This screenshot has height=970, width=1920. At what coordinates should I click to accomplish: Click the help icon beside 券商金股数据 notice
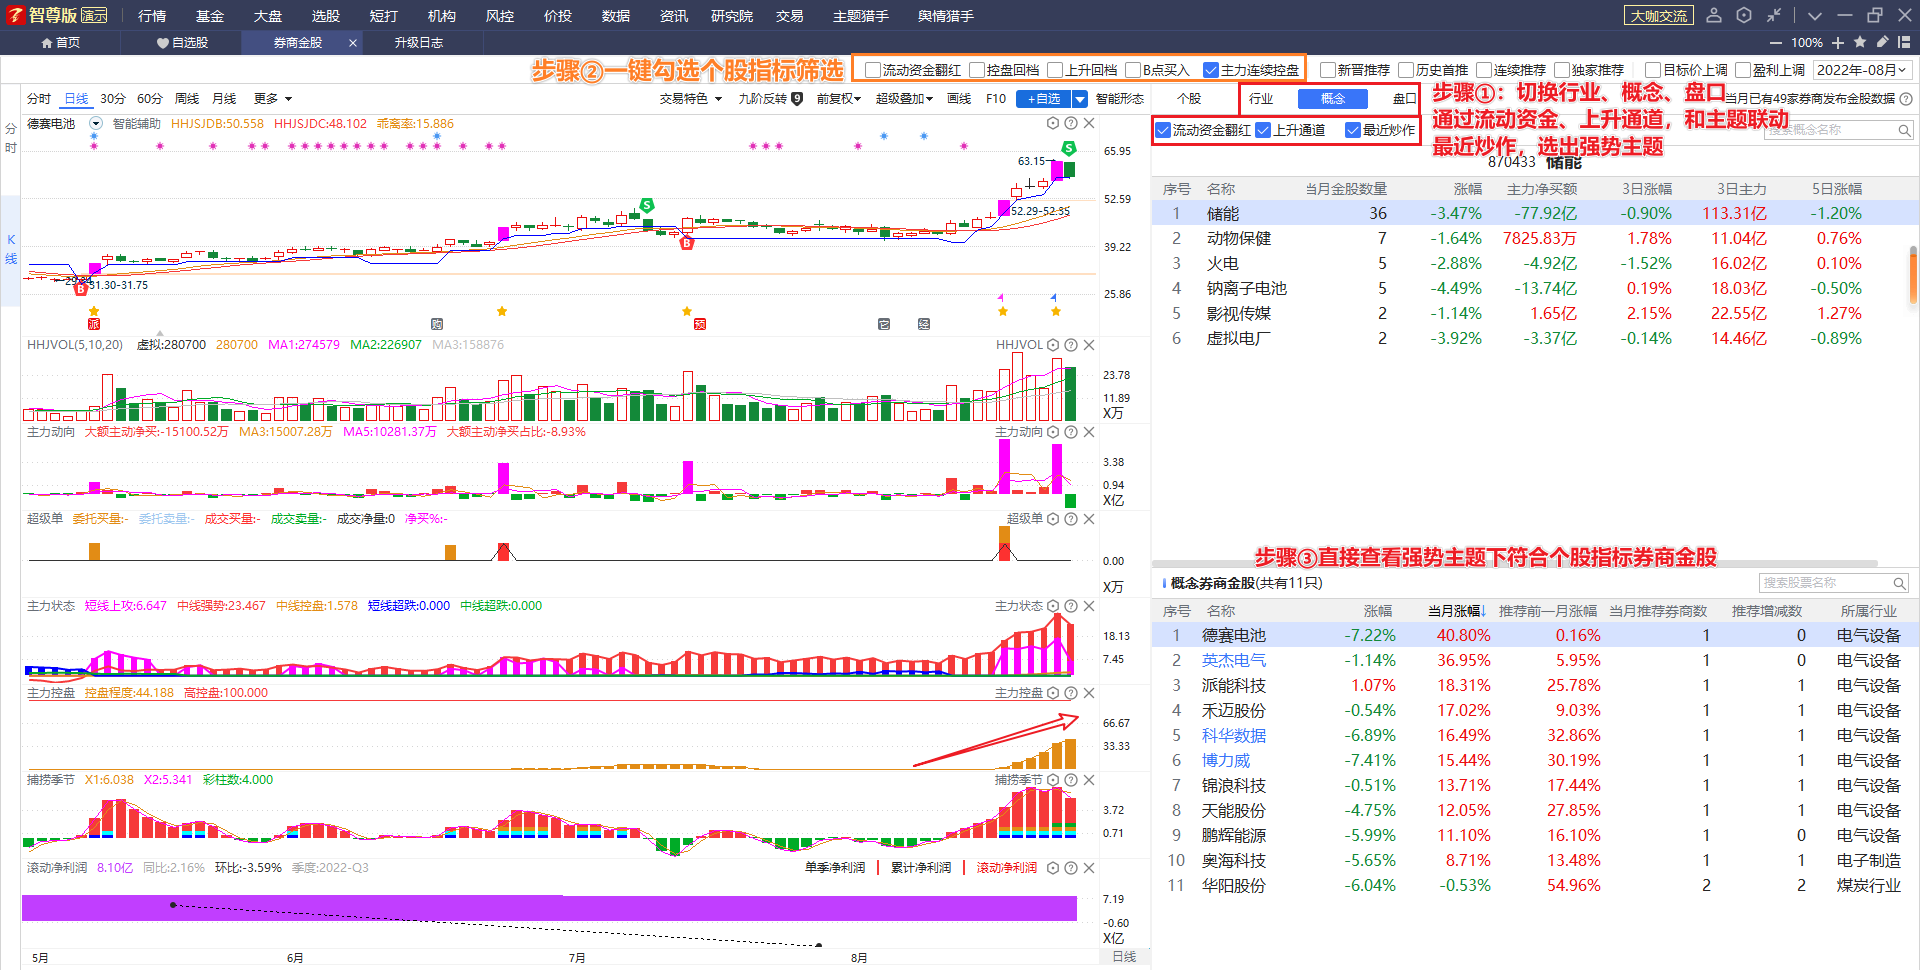click(x=1906, y=99)
